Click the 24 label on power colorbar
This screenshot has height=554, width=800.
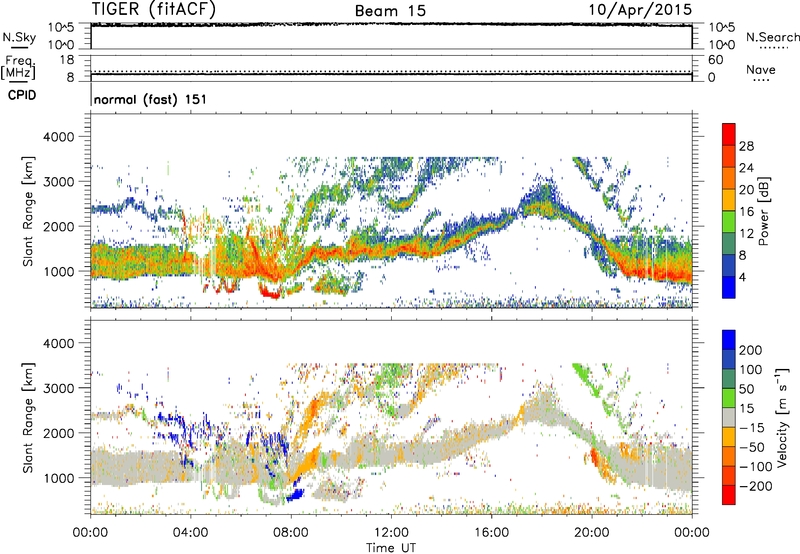click(746, 168)
